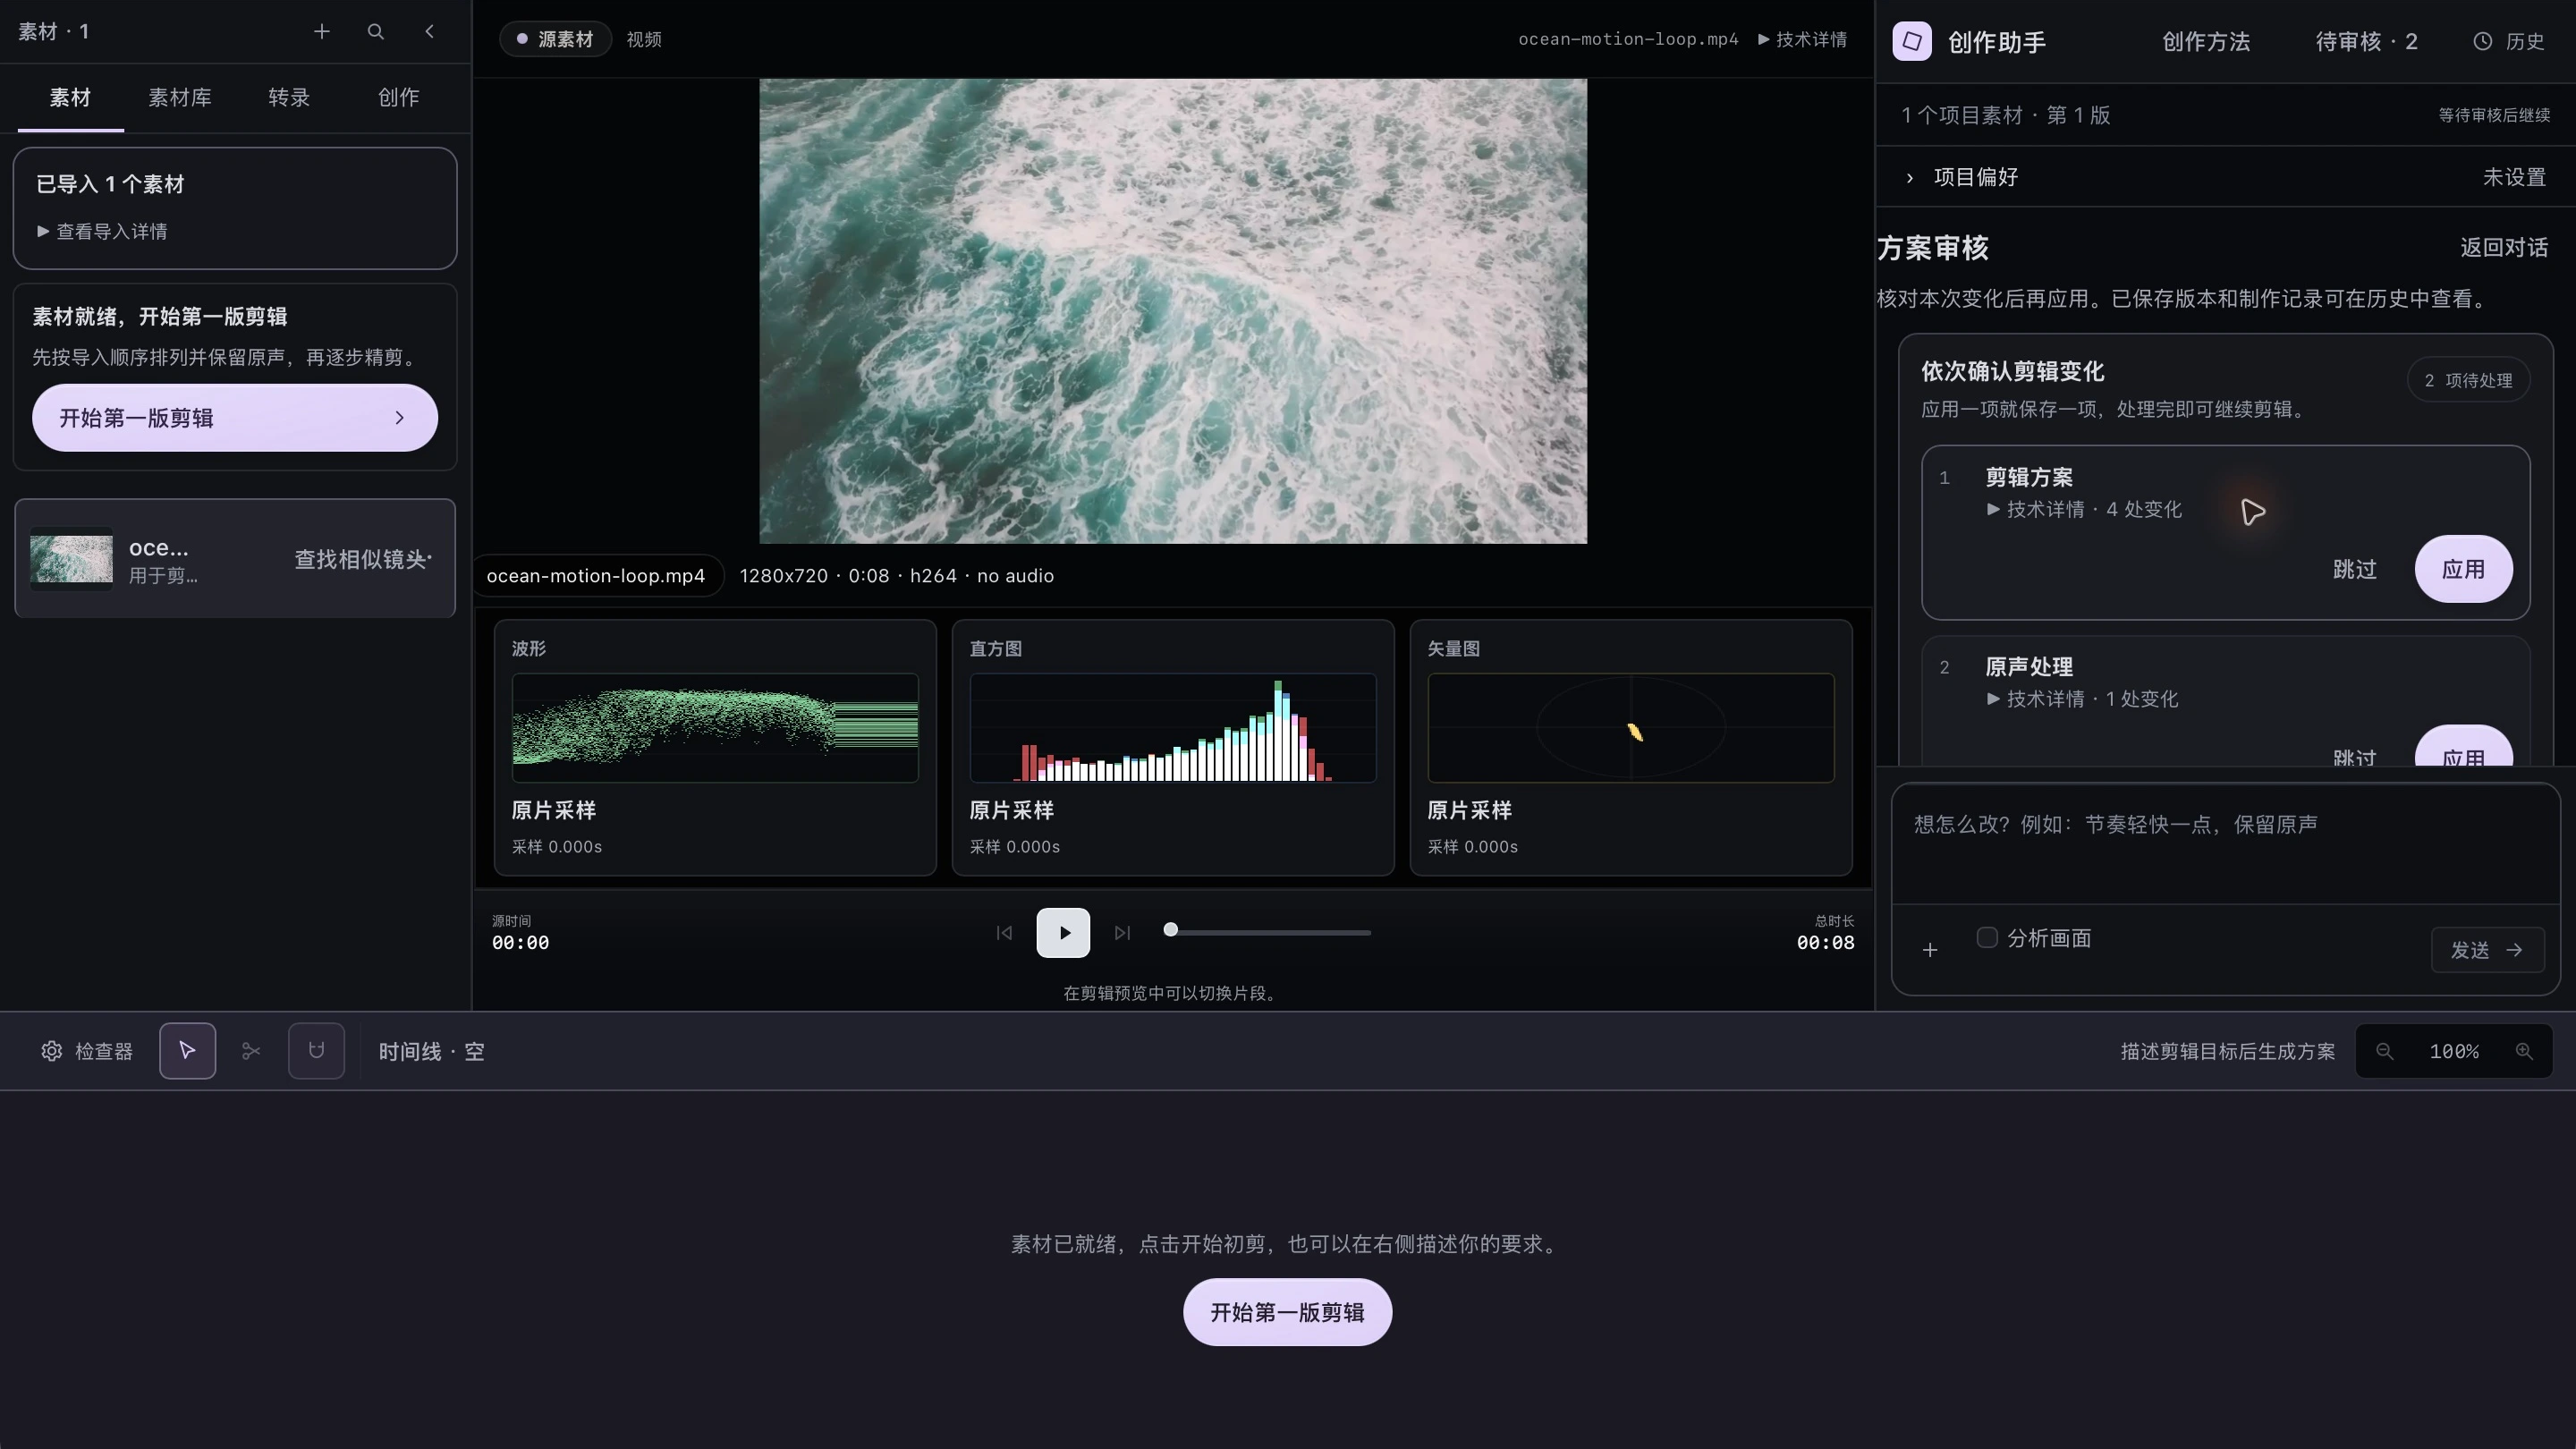Click the creation assistant logo icon
Screen dimensions: 2576x1449
pos(1912,41)
